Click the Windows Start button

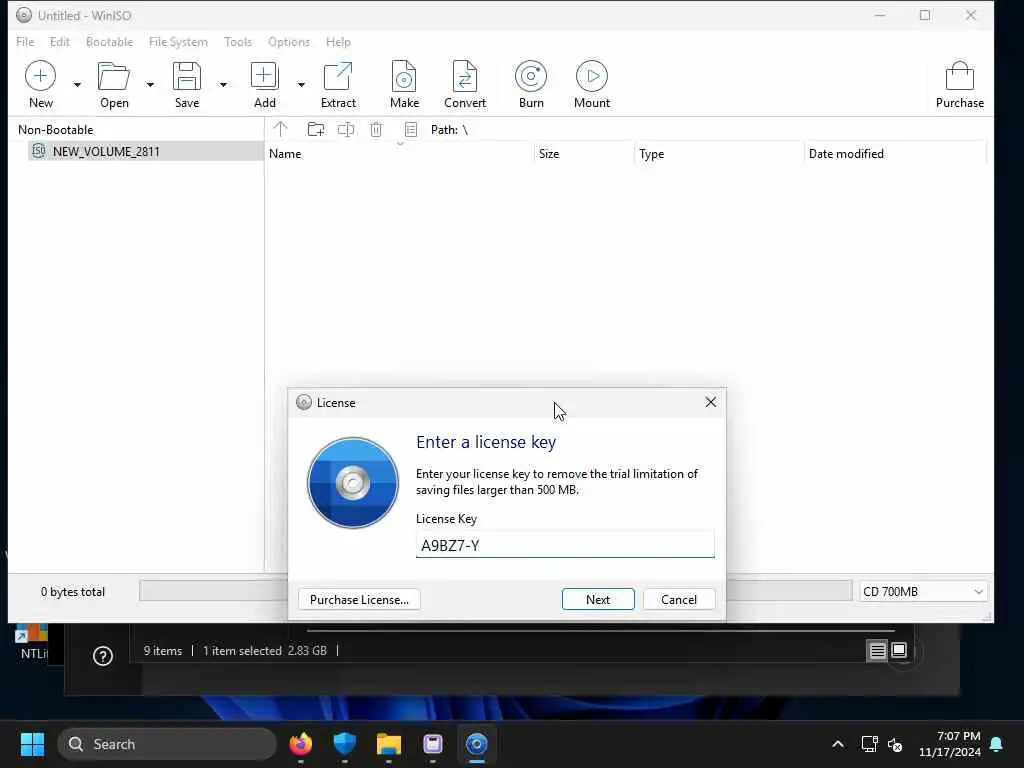(32, 744)
